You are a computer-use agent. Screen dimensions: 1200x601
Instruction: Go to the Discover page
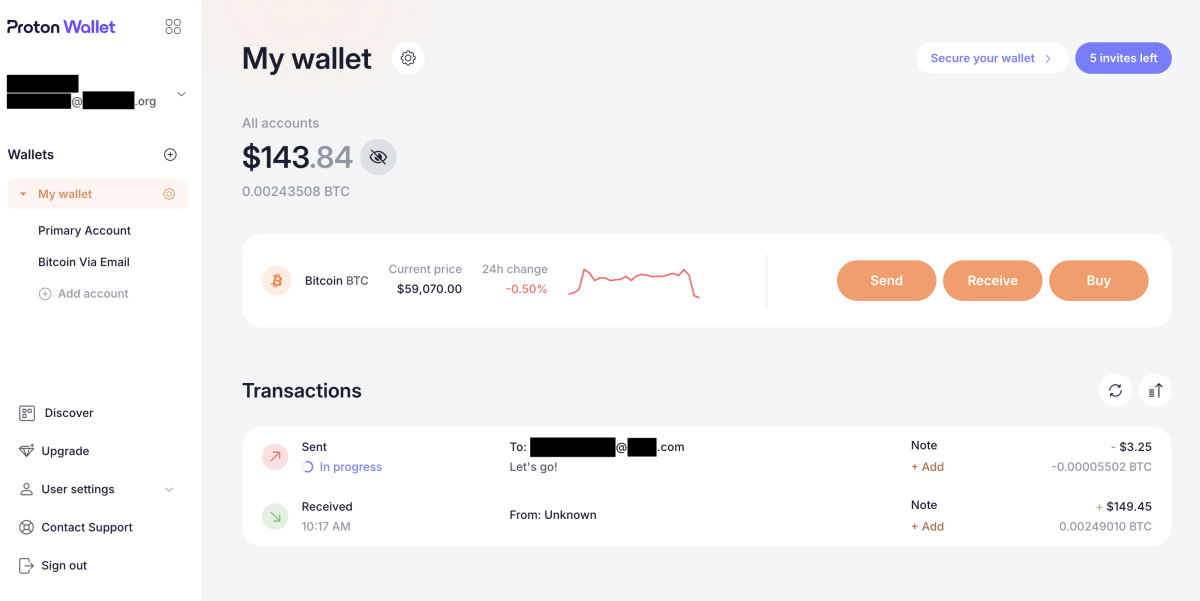[x=68, y=413]
